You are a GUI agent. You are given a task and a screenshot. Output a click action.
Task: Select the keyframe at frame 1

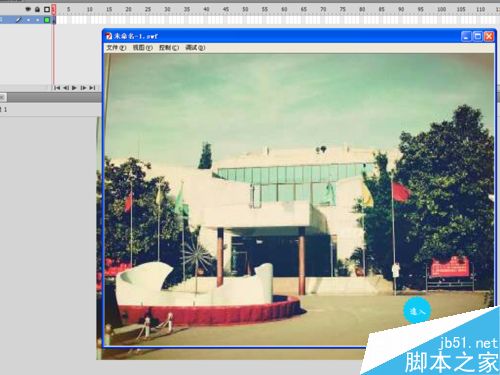point(54,20)
